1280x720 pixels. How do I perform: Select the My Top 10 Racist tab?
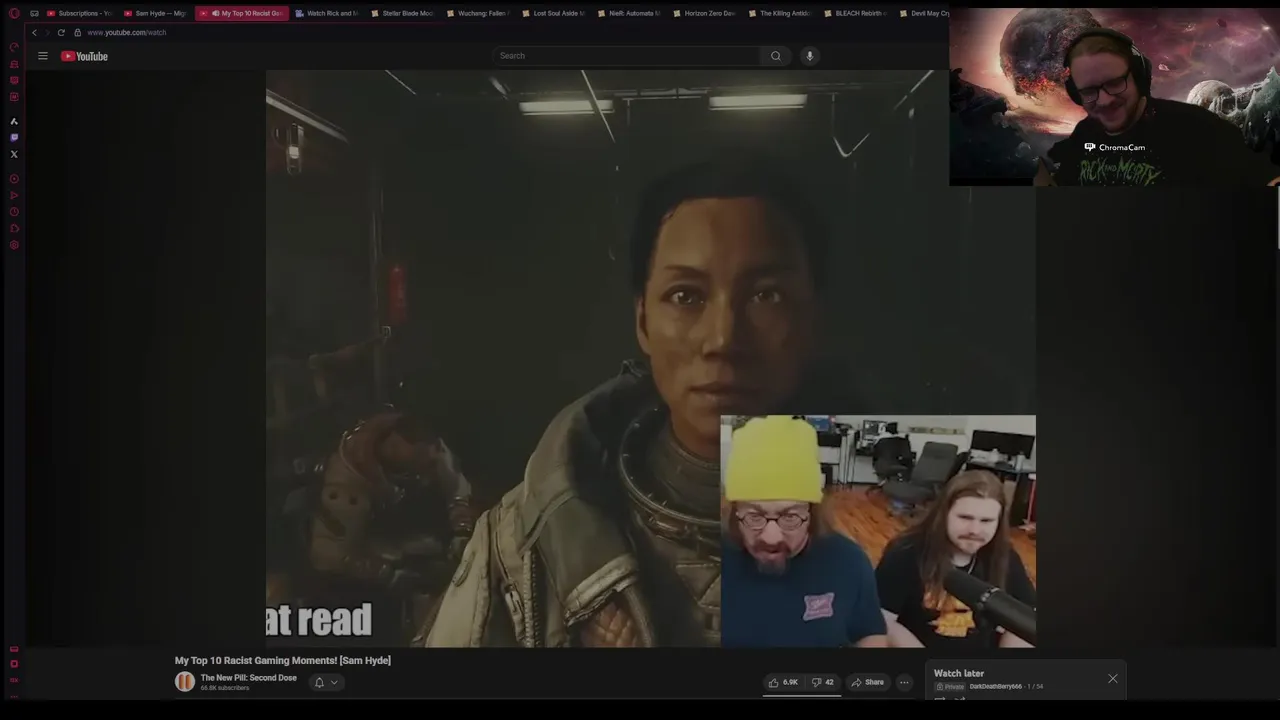tap(242, 13)
